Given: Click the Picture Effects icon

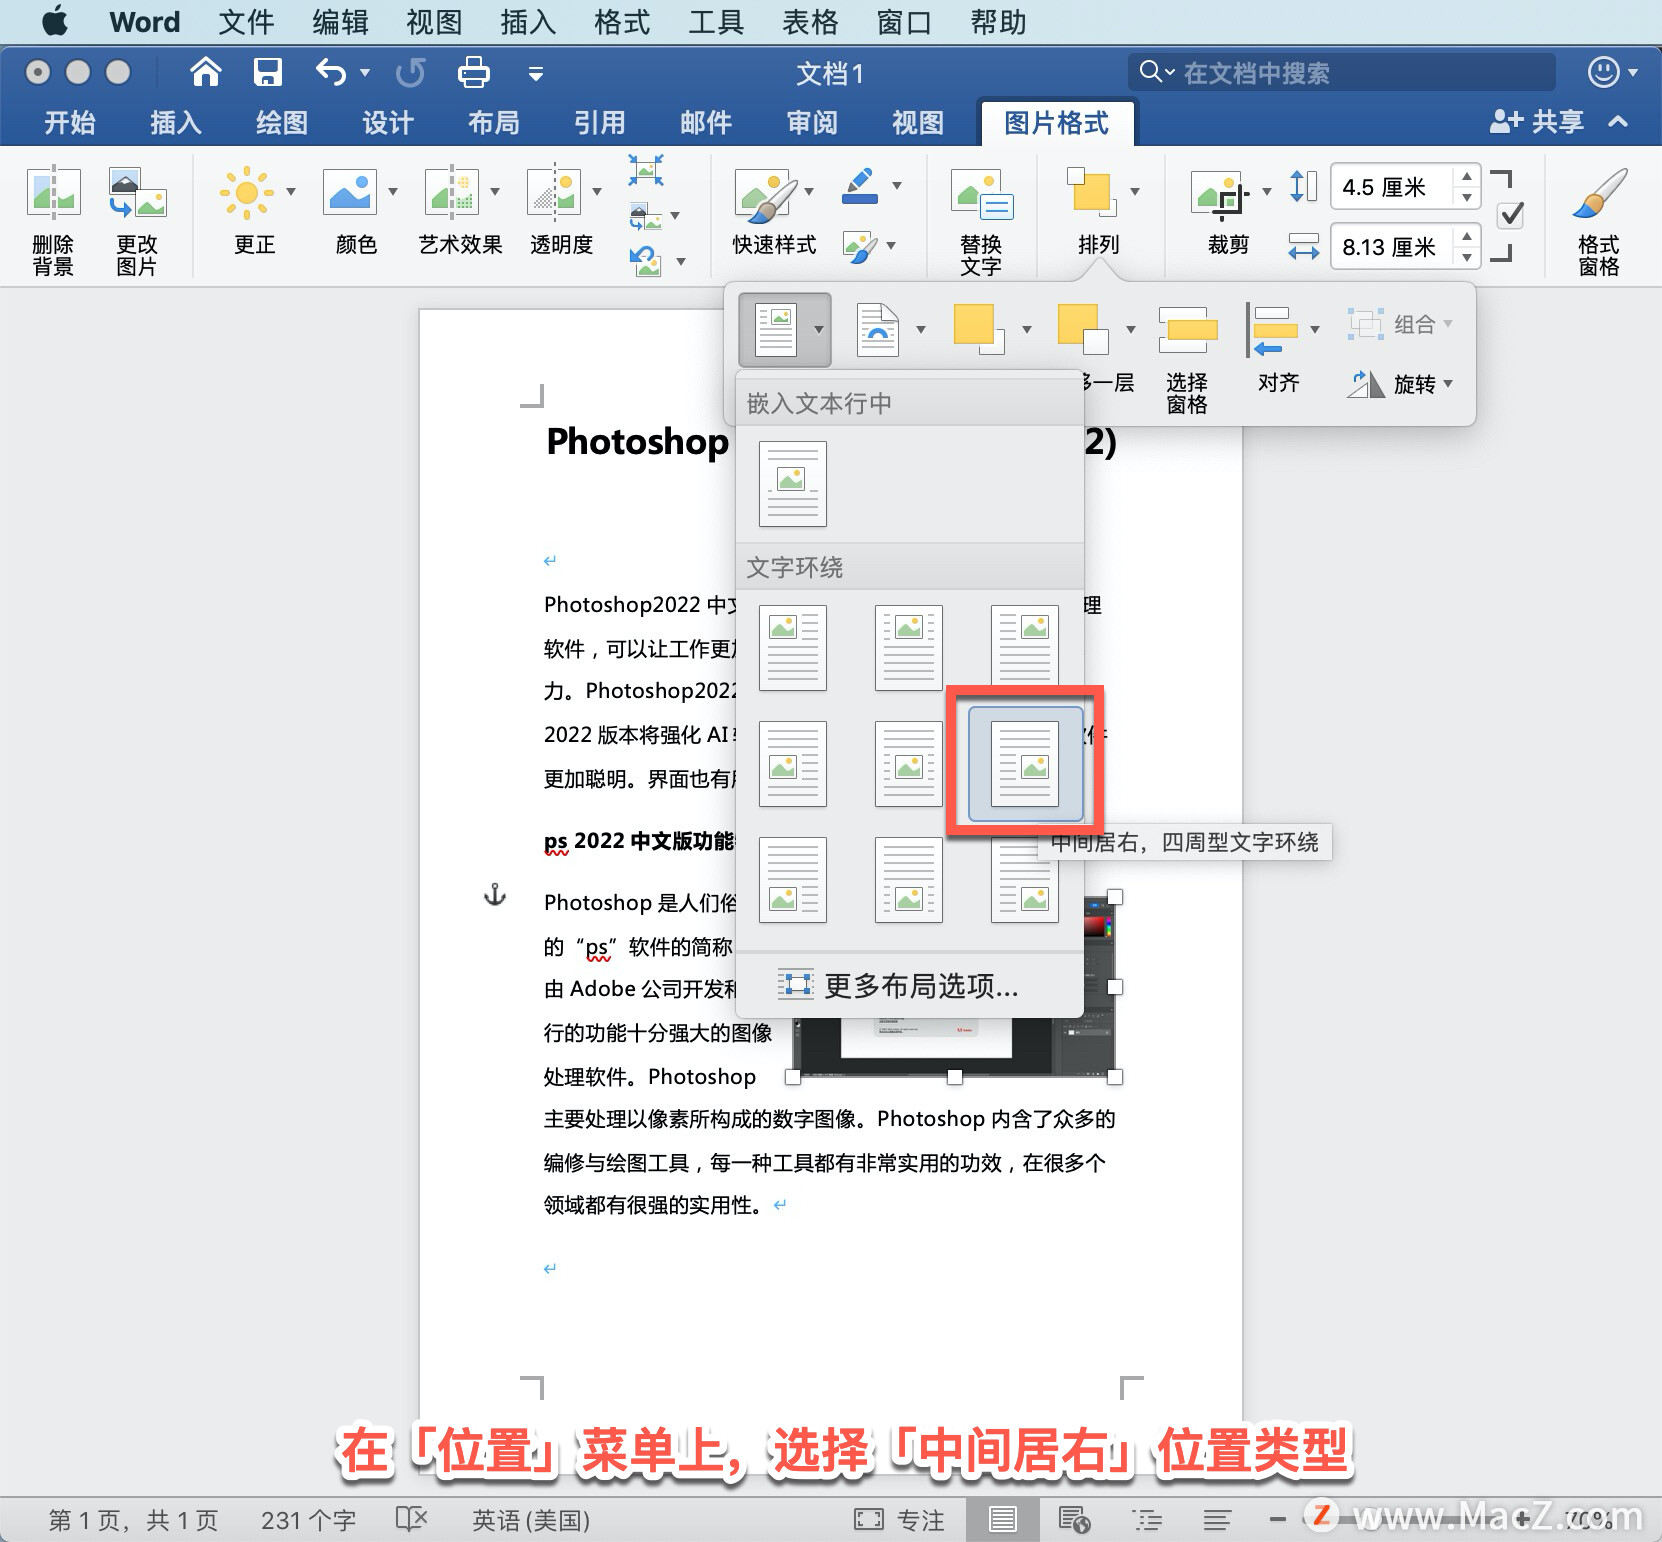Looking at the screenshot, I should pyautogui.click(x=860, y=246).
